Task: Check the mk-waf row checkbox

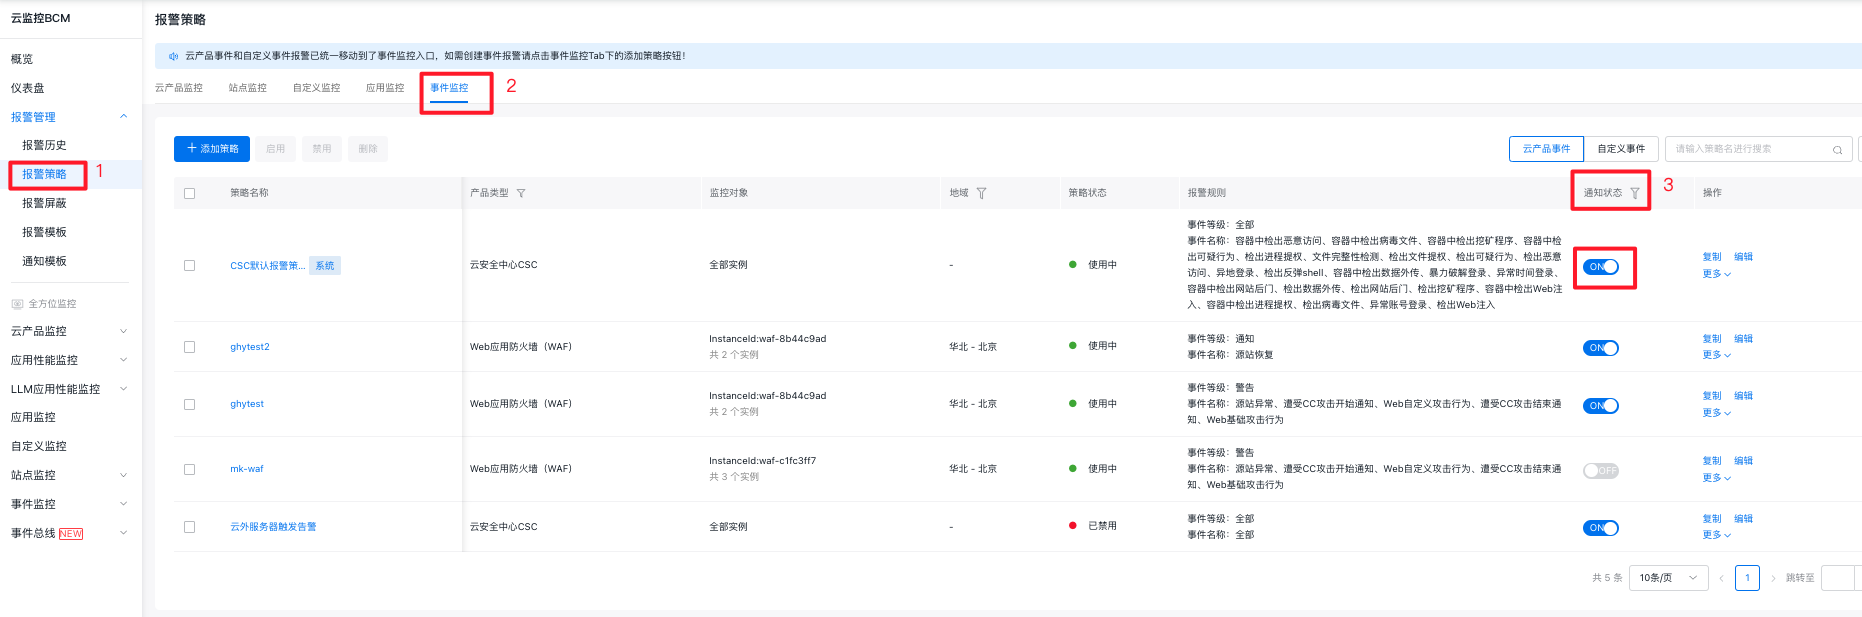Action: tap(189, 469)
